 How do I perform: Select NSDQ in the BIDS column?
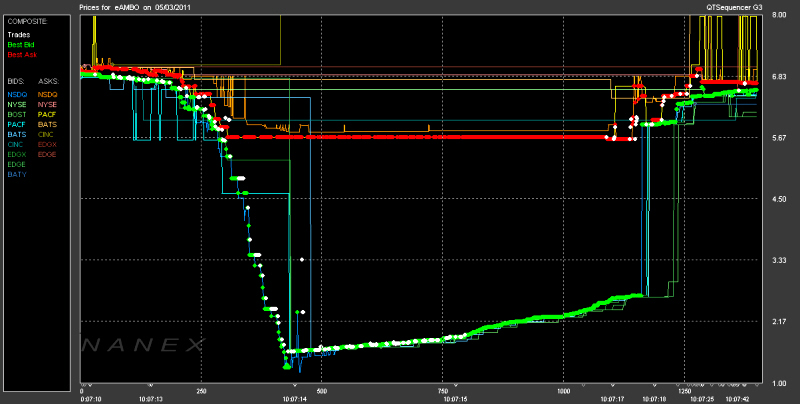[17, 94]
